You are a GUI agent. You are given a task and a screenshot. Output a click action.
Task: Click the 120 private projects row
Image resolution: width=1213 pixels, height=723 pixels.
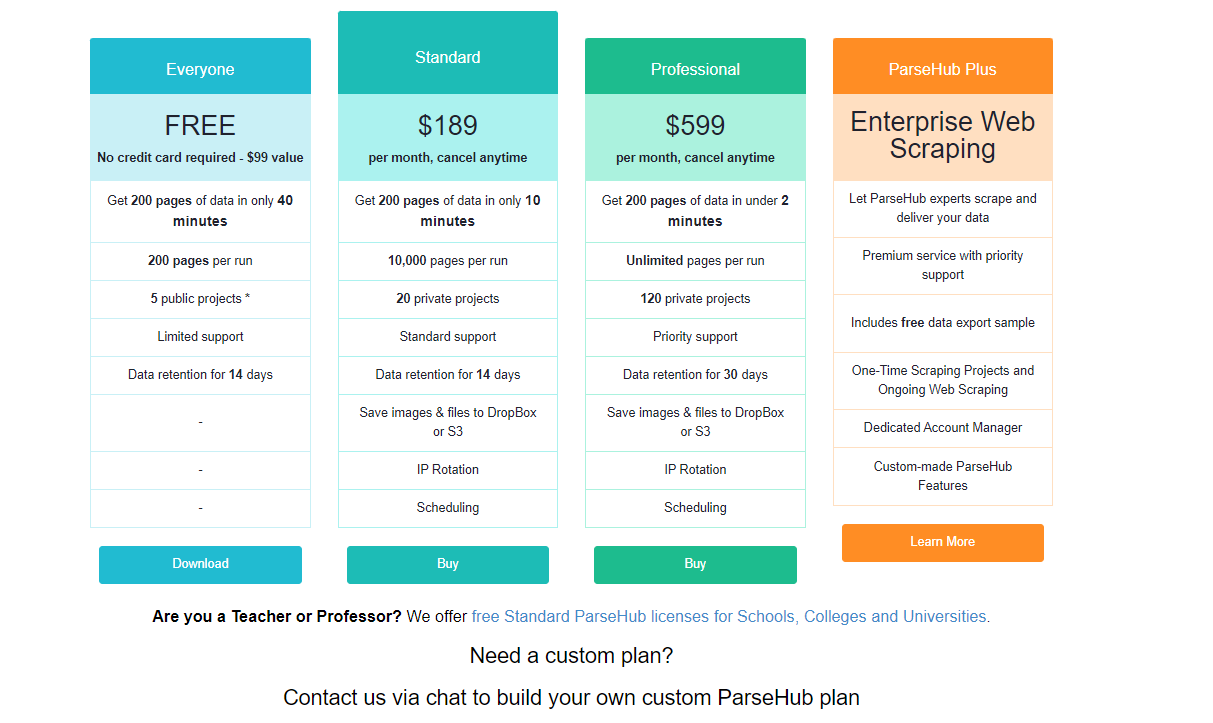695,299
